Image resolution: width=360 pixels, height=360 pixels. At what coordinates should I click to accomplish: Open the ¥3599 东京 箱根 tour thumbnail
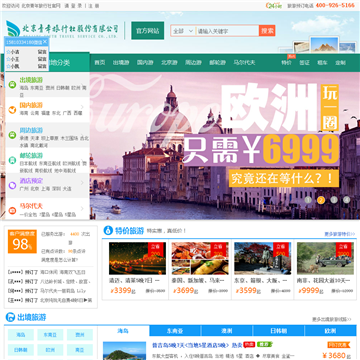pos(263,258)
